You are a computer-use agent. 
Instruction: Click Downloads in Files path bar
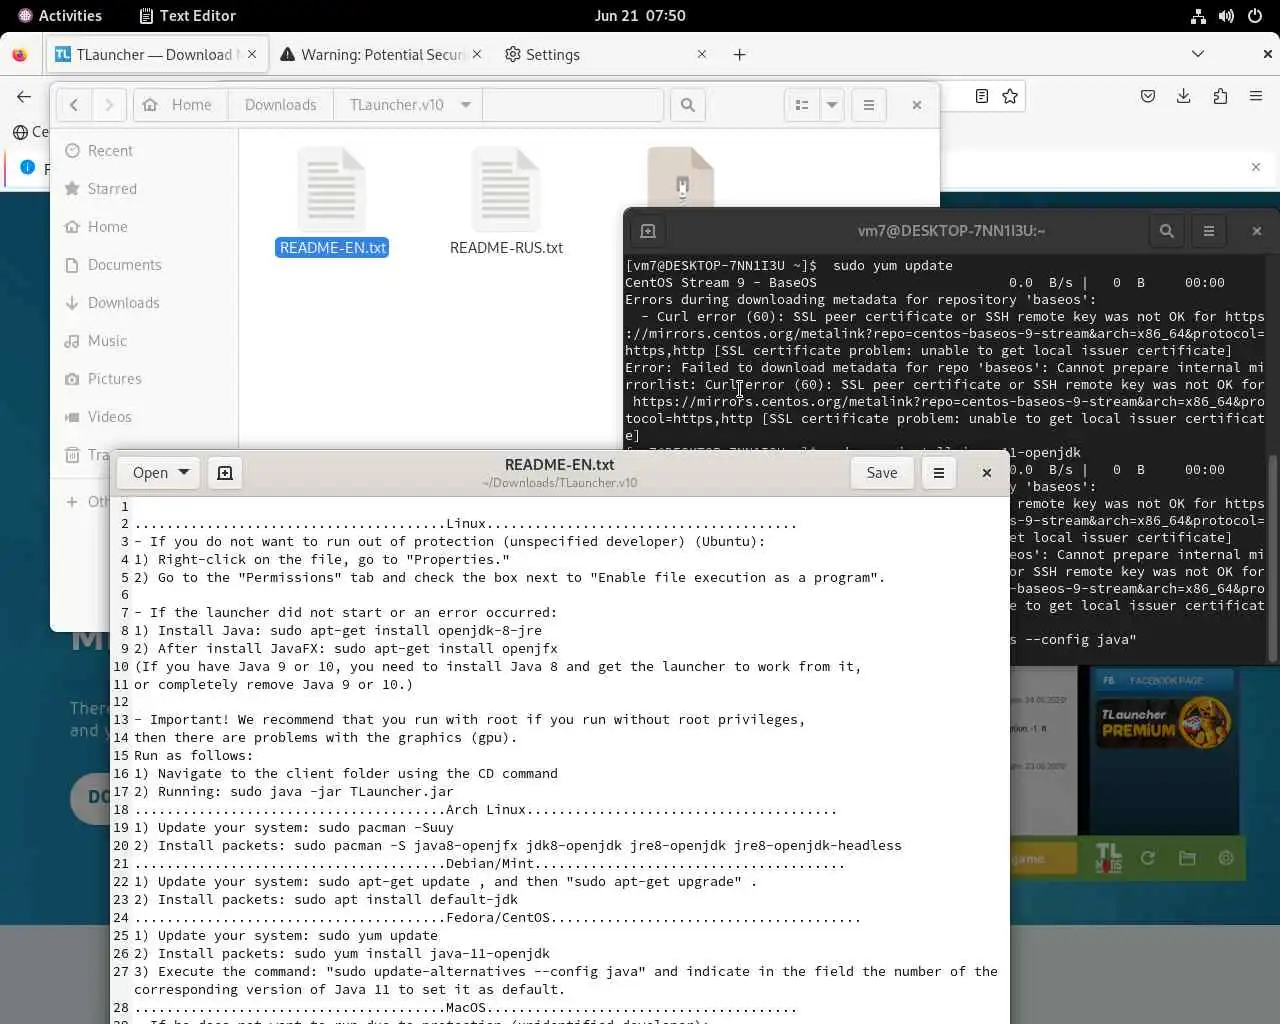click(x=280, y=104)
